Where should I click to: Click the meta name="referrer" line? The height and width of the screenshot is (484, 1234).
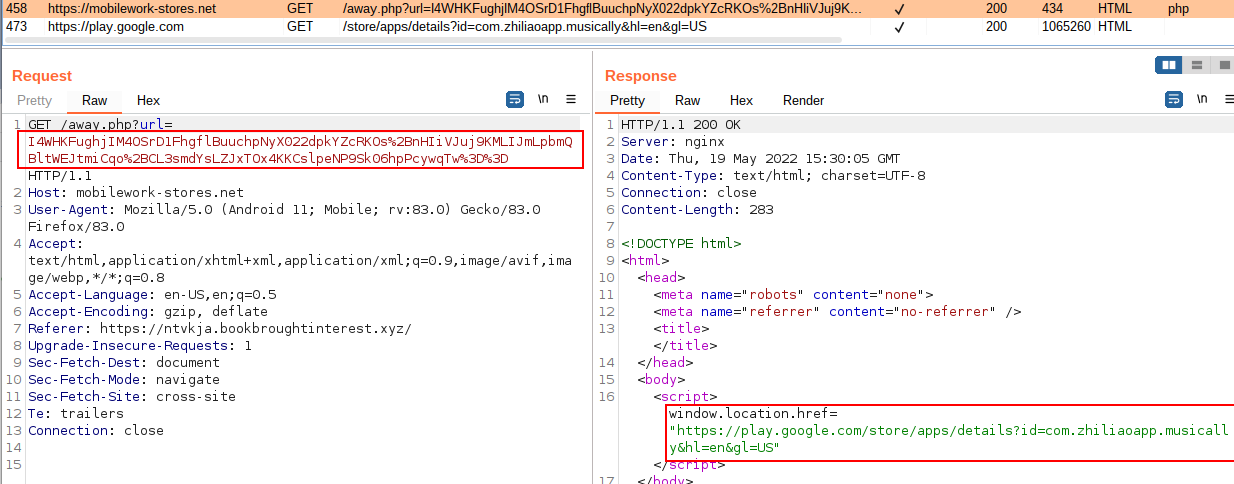837,312
